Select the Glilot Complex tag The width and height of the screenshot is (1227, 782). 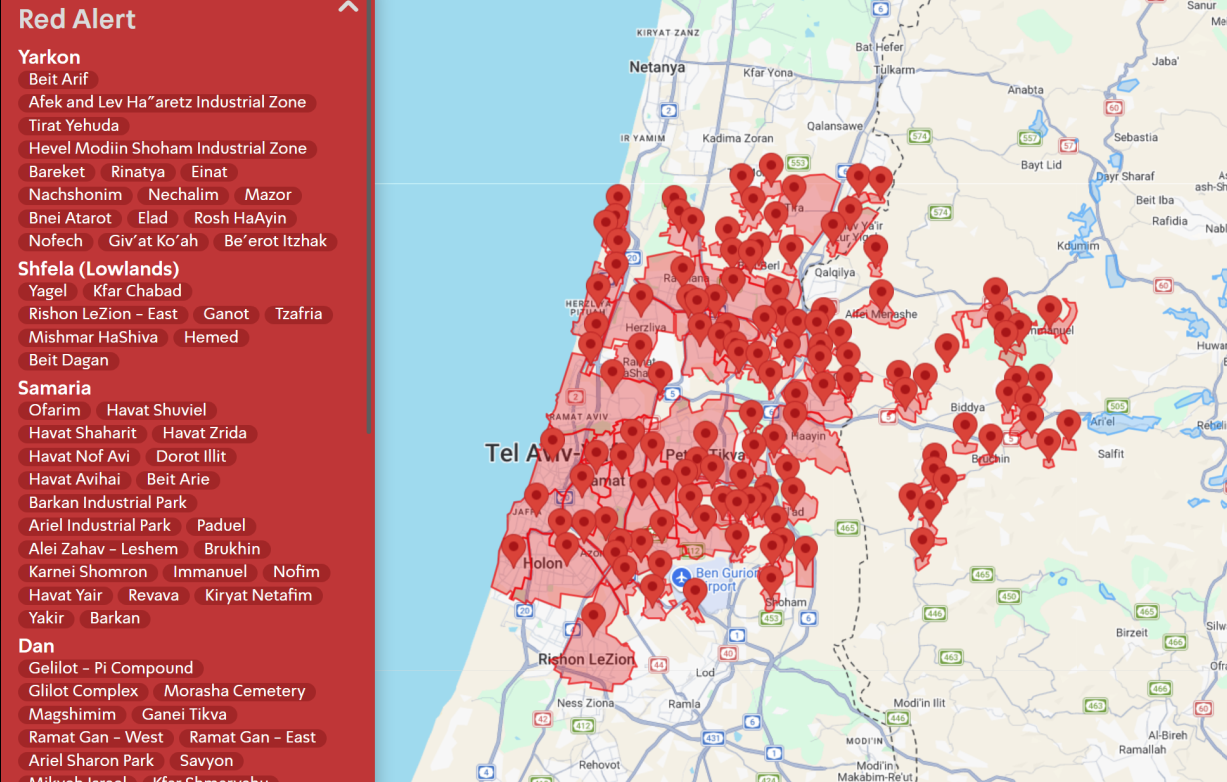pos(83,691)
